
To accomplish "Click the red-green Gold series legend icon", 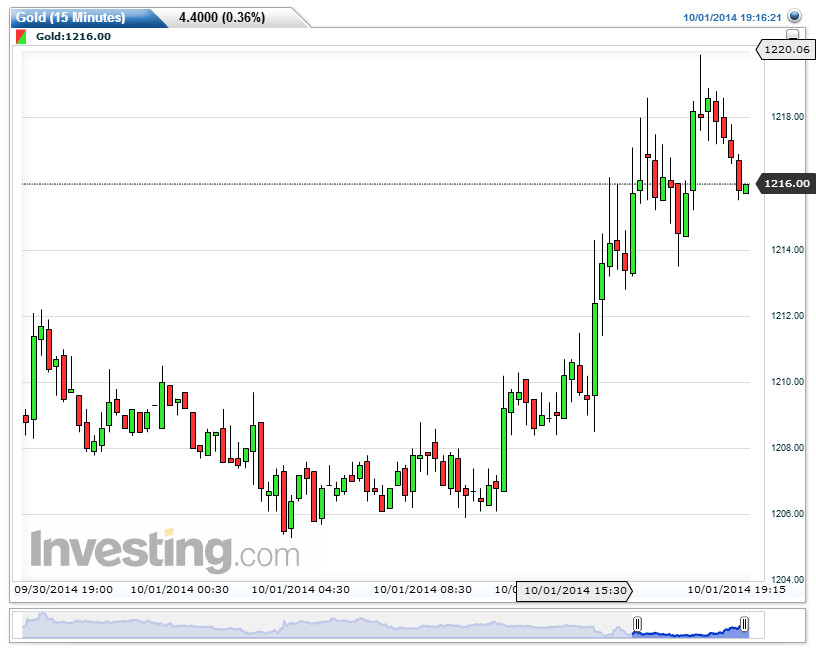I will 21,36.
